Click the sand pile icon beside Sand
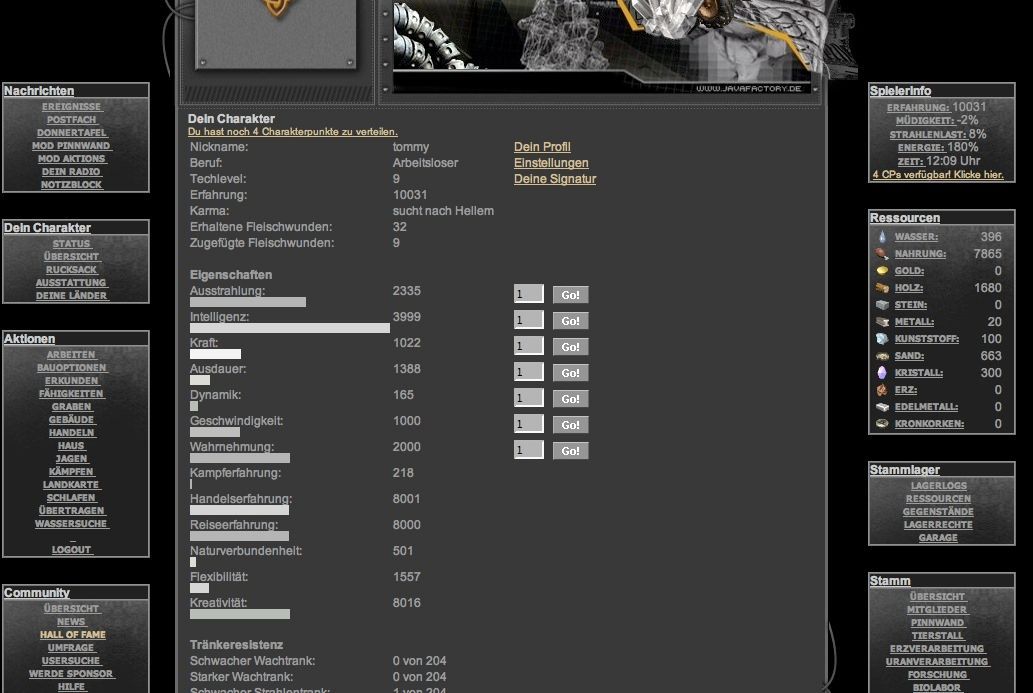The height and width of the screenshot is (693, 1033). [x=882, y=356]
